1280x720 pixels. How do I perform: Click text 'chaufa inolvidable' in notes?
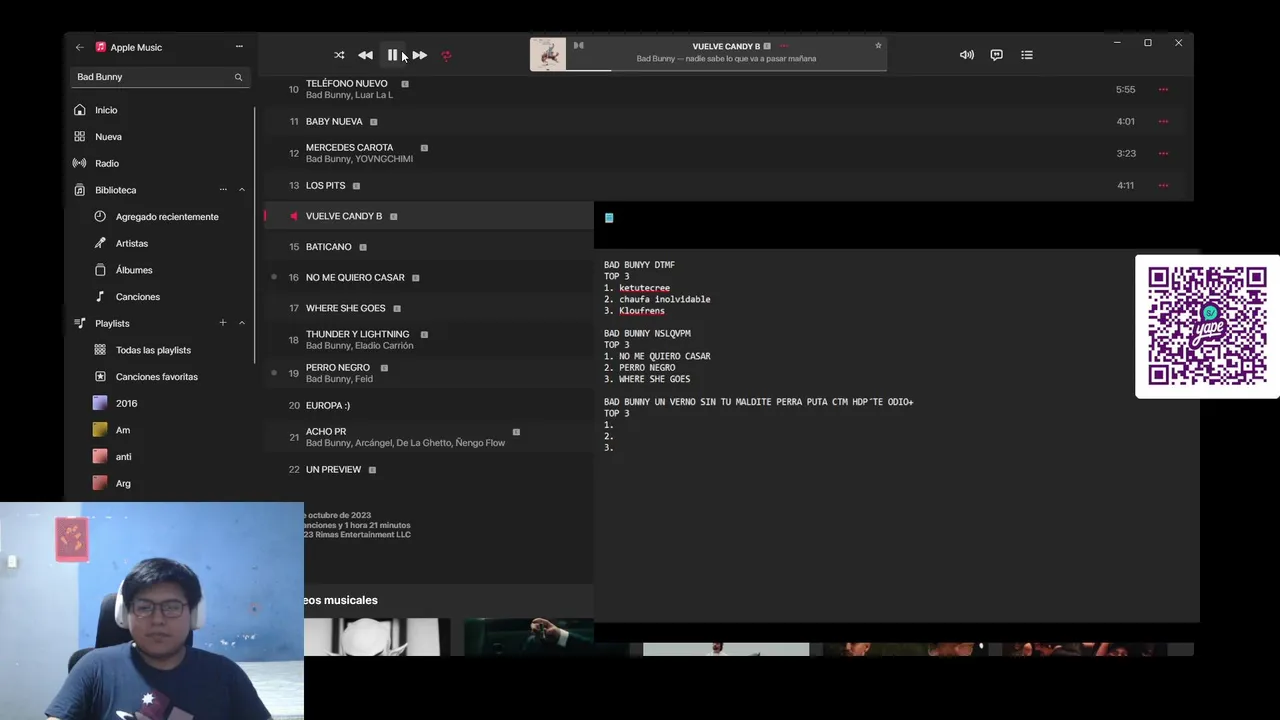(x=665, y=299)
